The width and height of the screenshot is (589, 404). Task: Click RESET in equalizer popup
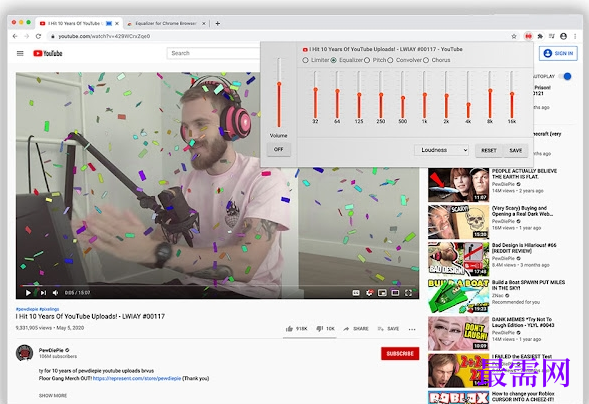click(x=489, y=150)
